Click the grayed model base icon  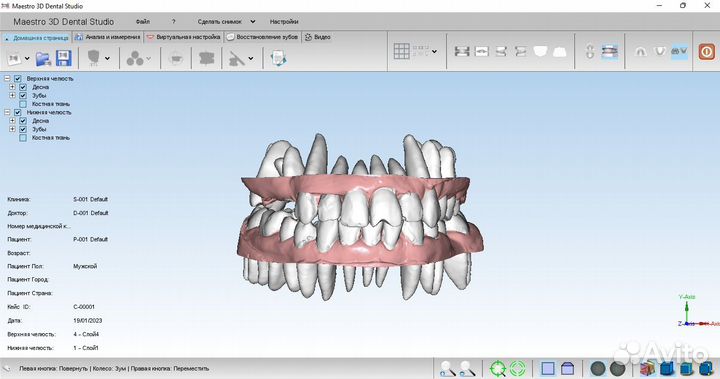206,58
